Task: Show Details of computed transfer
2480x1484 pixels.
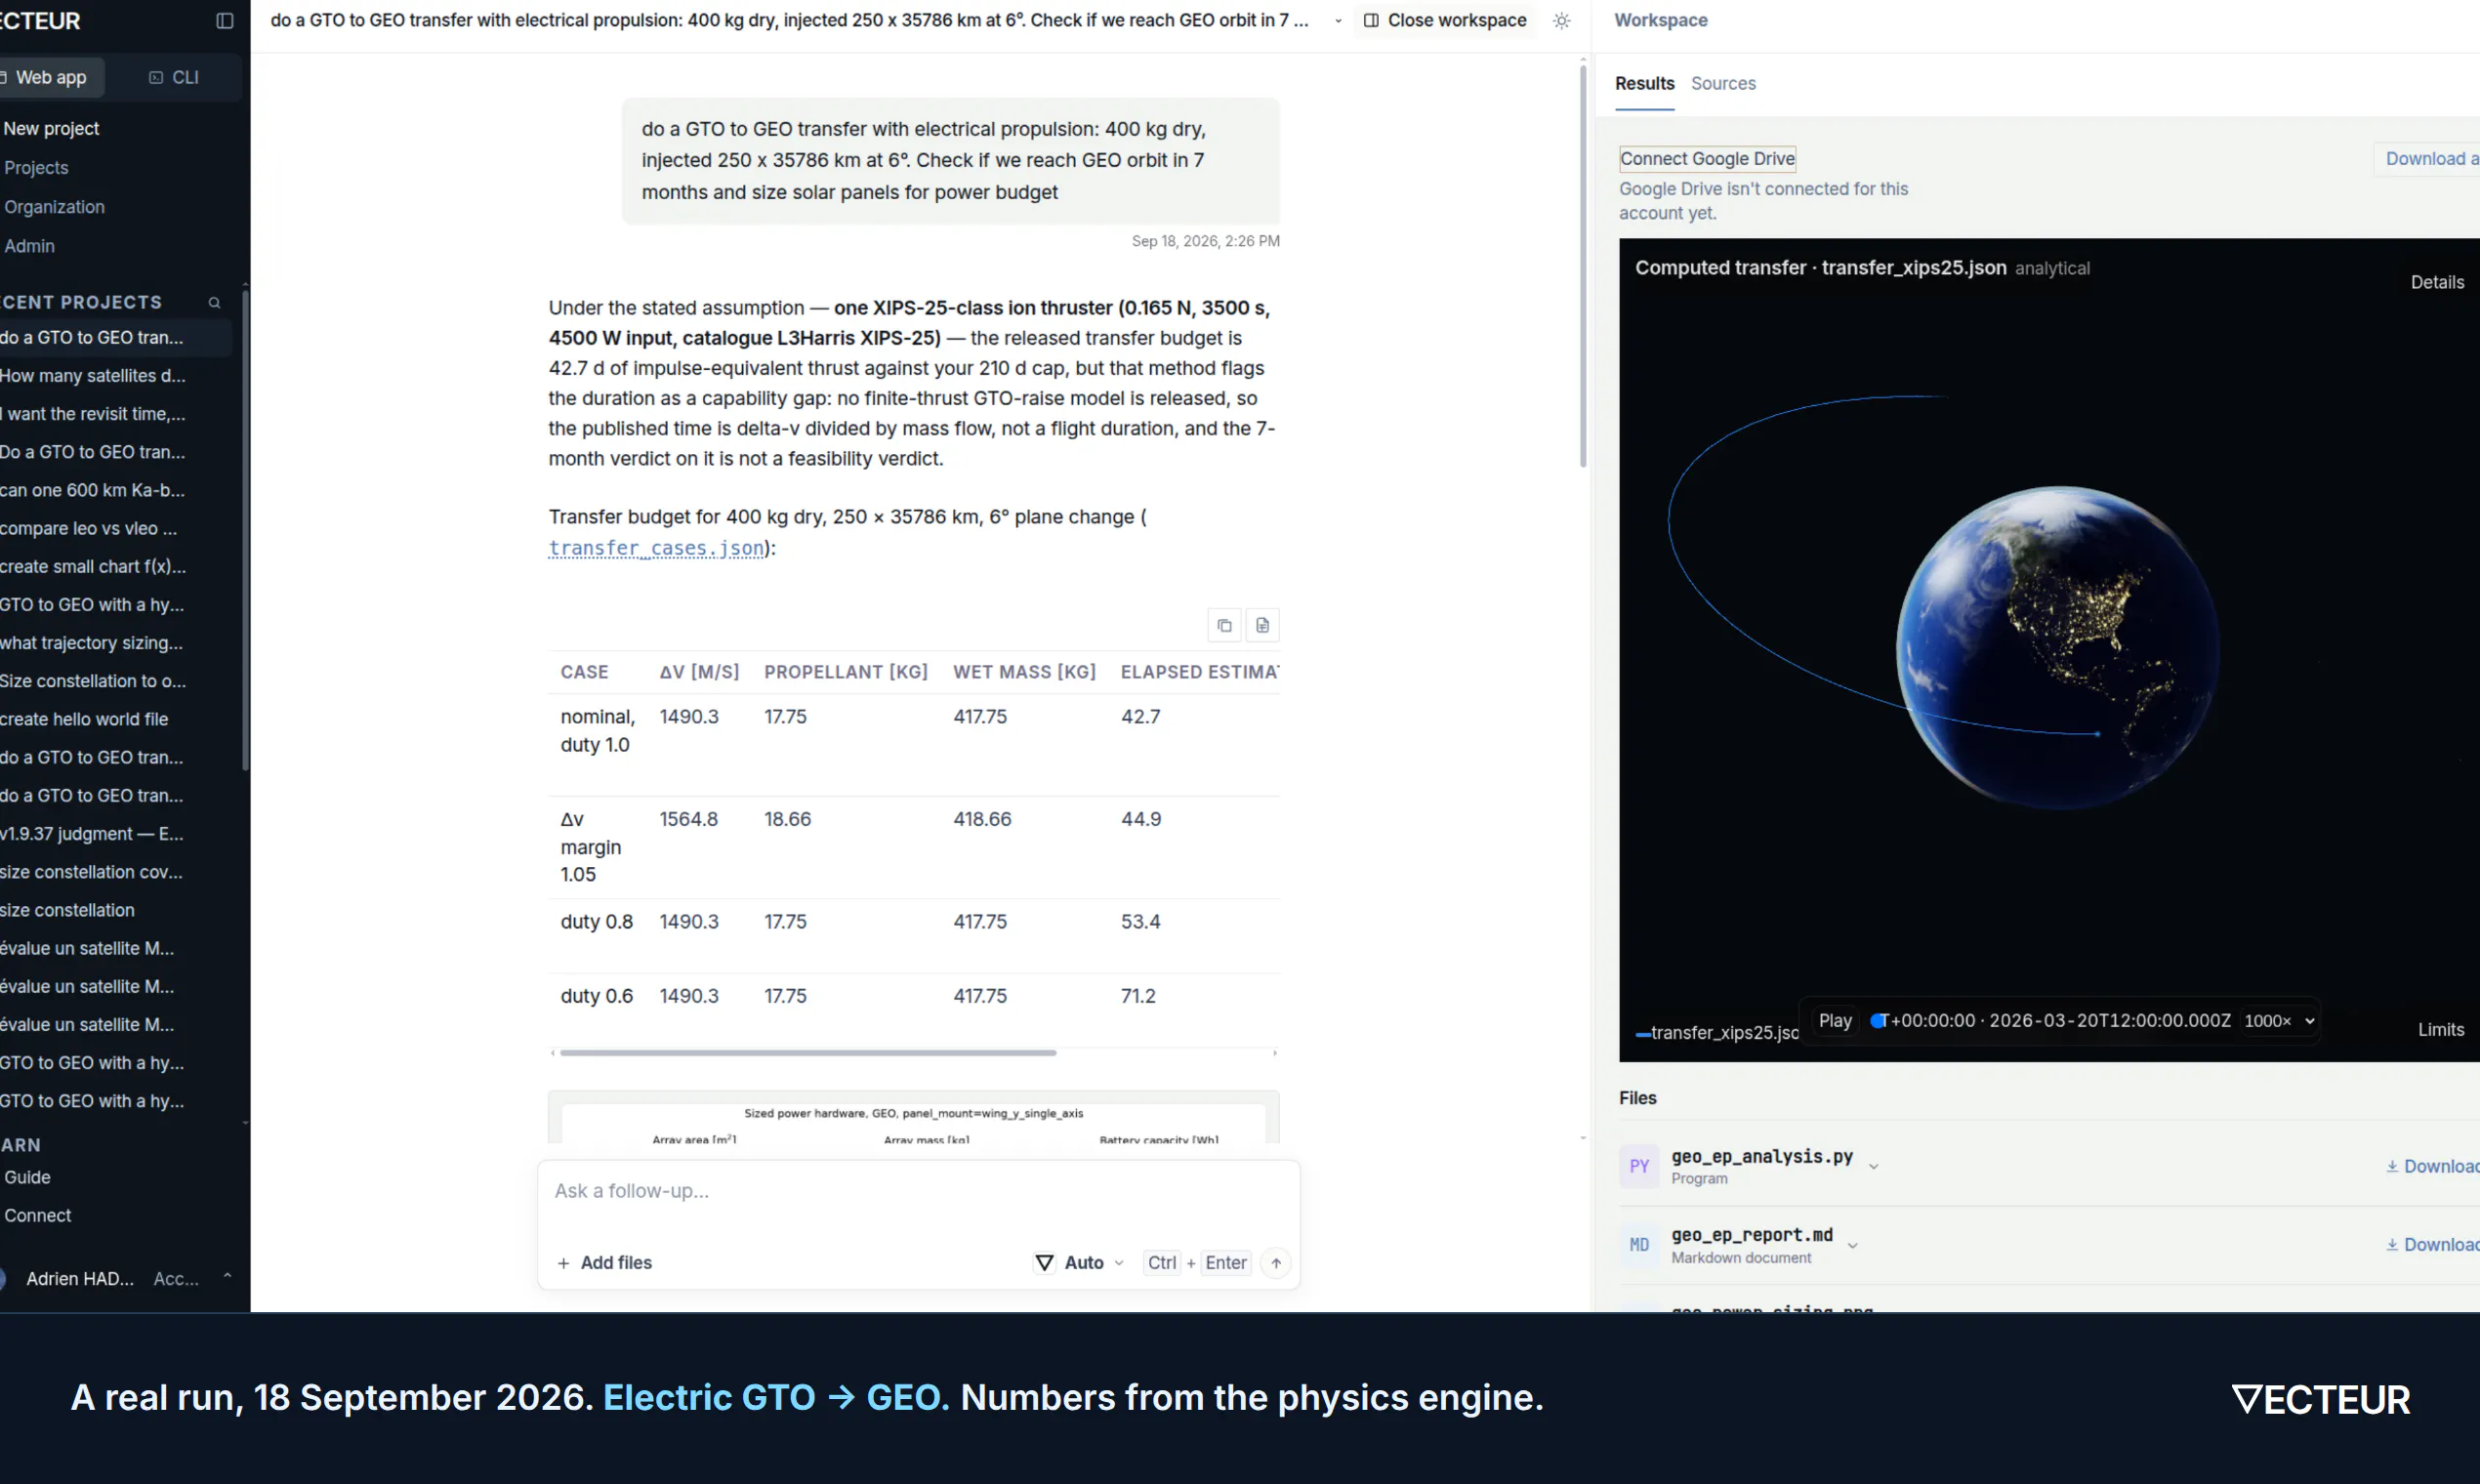Action: (2436, 282)
